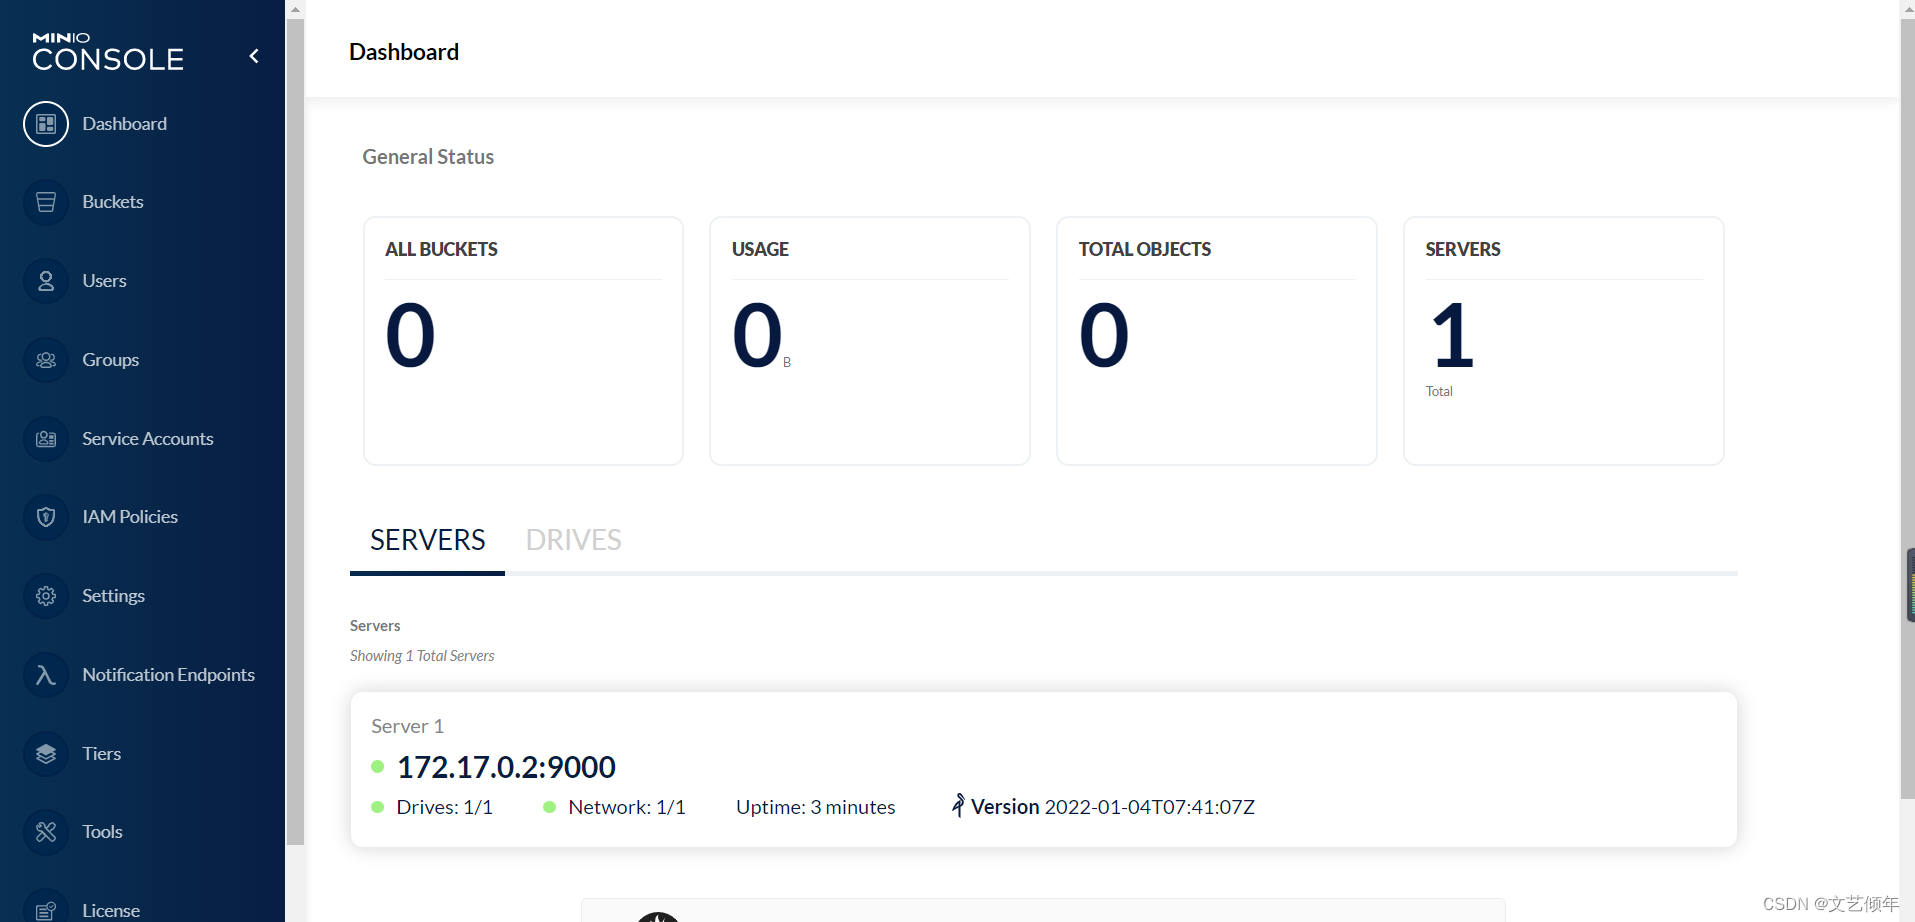Click the ALL BUCKETS status card

[523, 341]
